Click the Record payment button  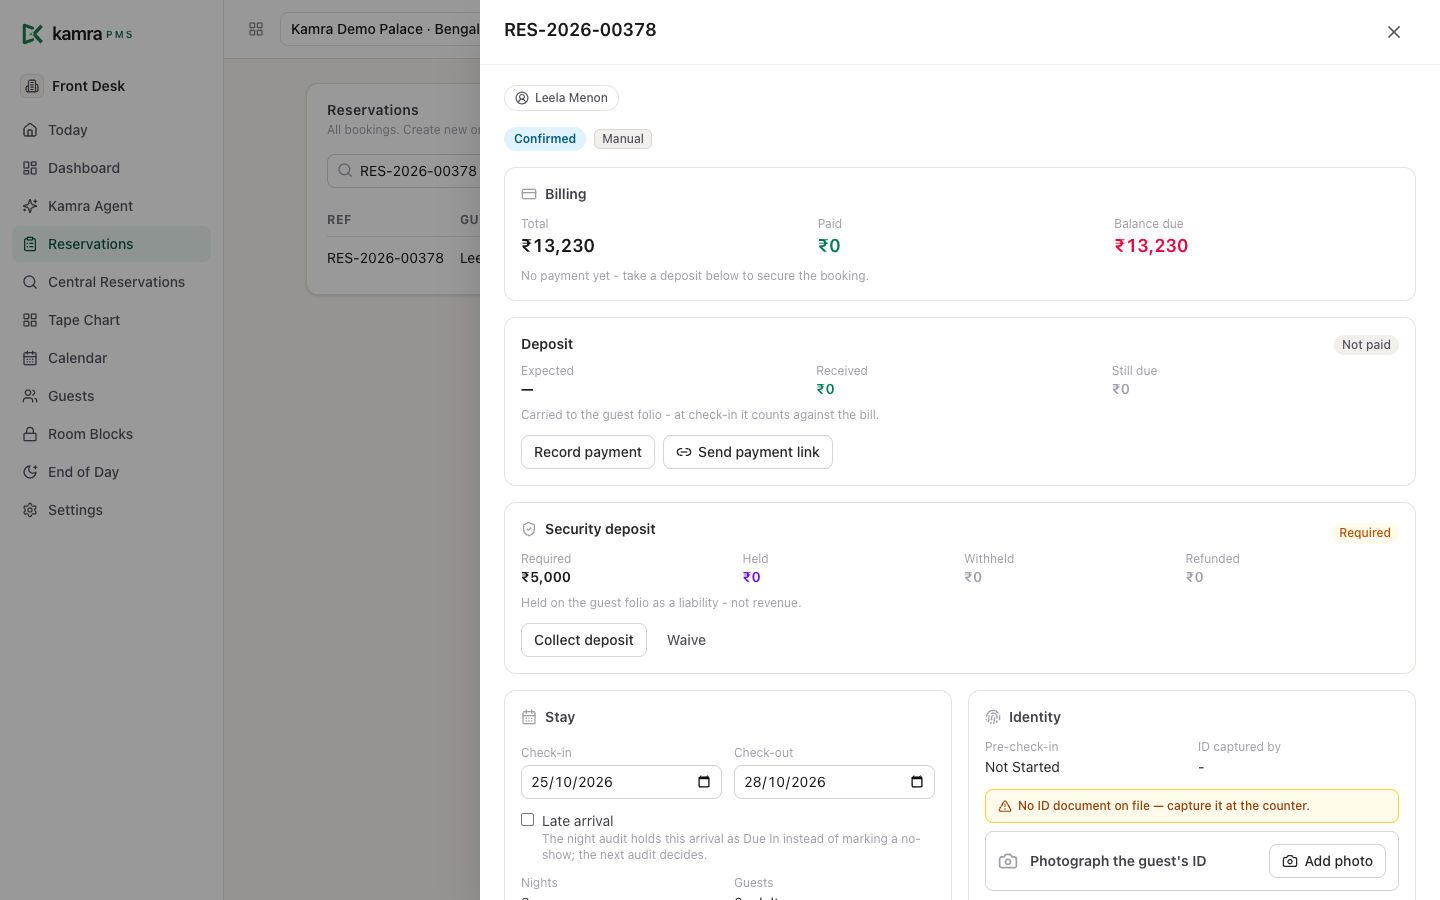588,452
